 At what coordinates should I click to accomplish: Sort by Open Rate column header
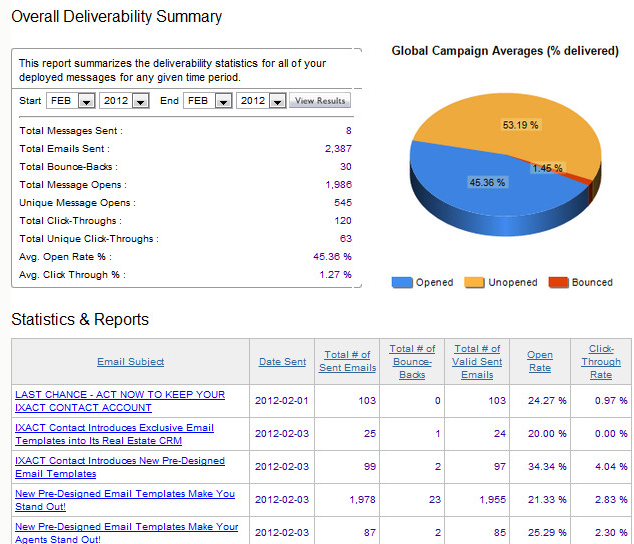pyautogui.click(x=540, y=361)
